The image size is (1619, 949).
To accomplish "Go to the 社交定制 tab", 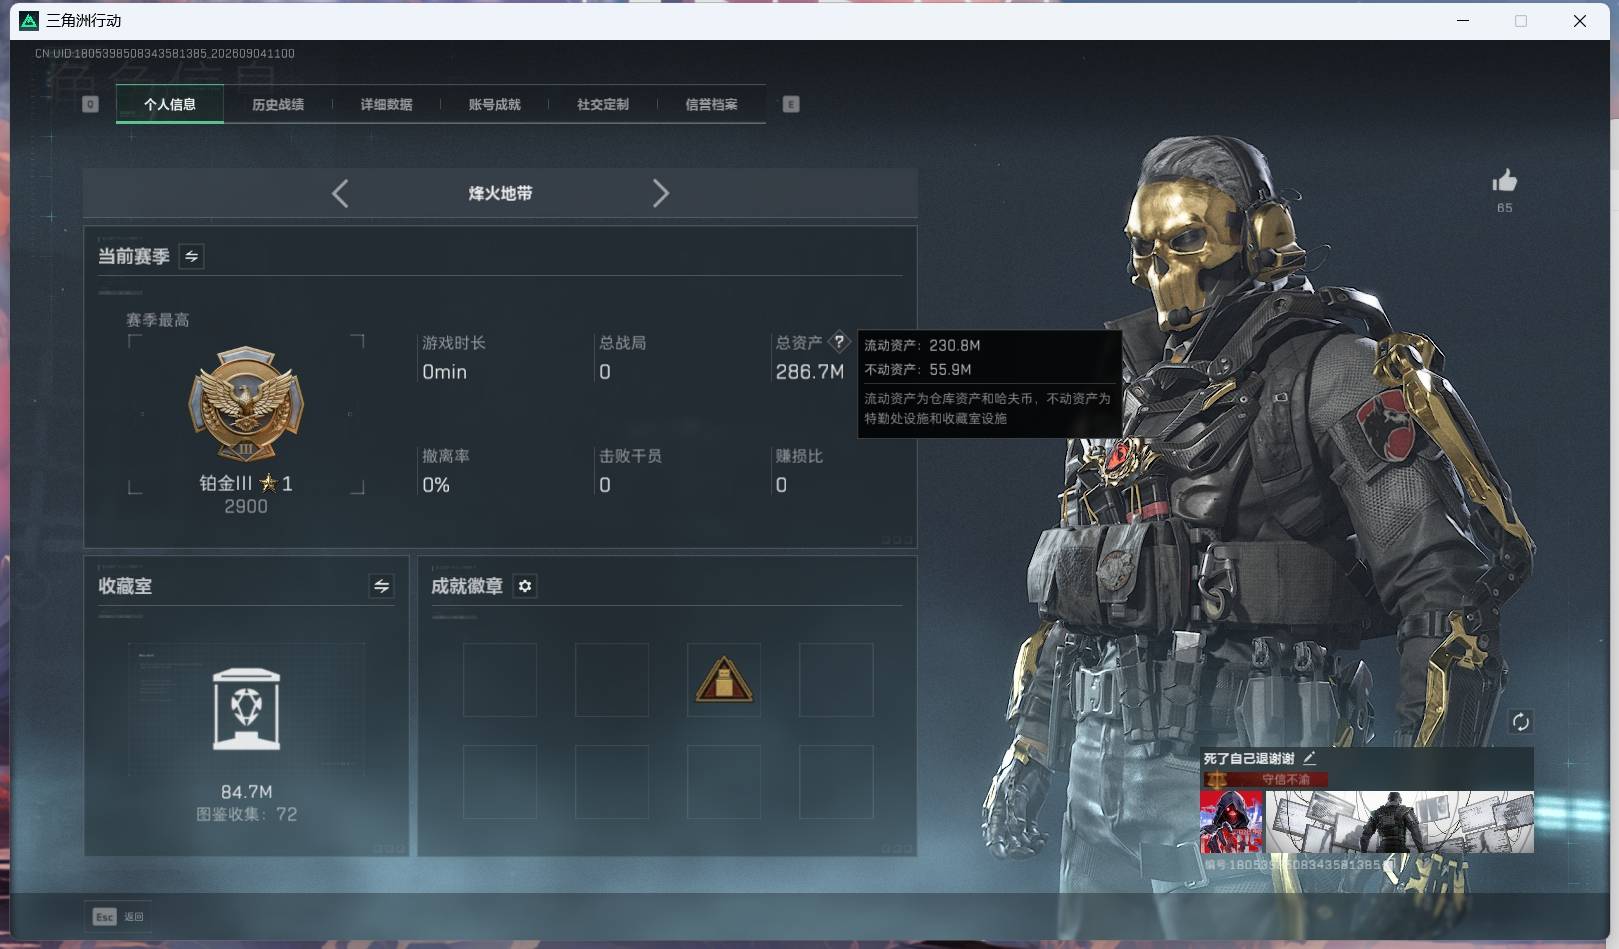I will click(603, 104).
